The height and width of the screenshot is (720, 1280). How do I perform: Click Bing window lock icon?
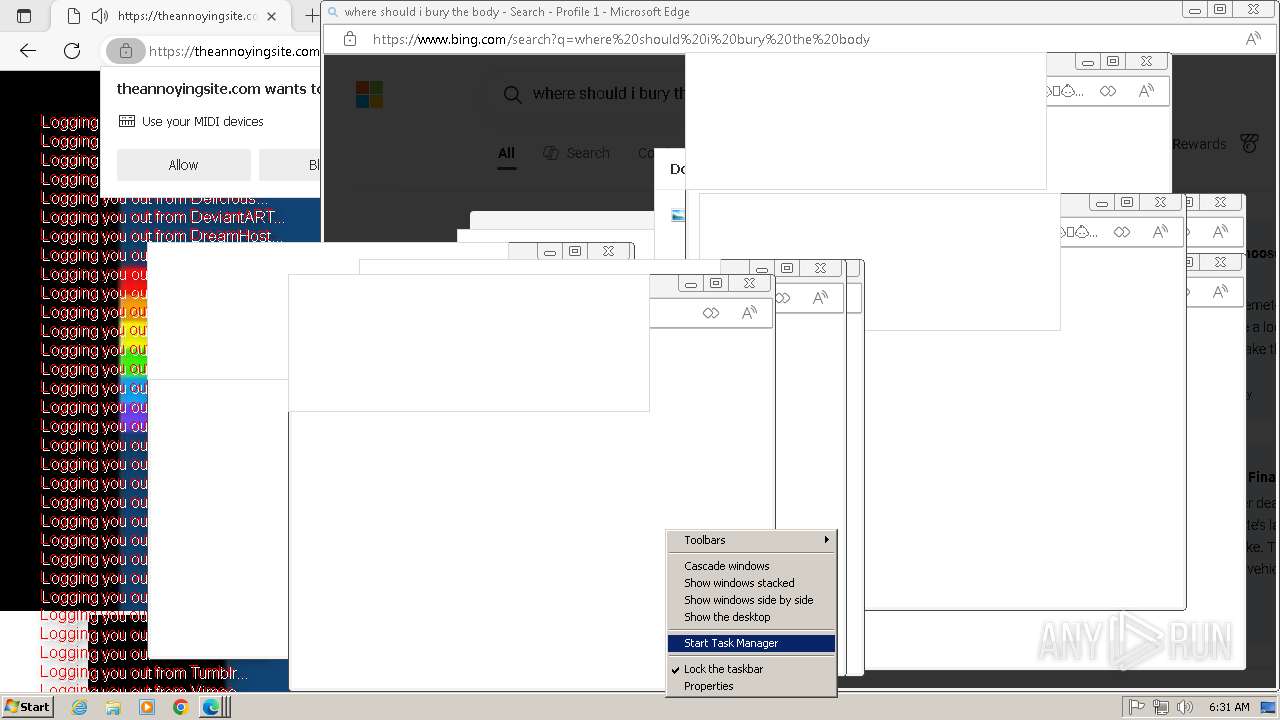350,39
